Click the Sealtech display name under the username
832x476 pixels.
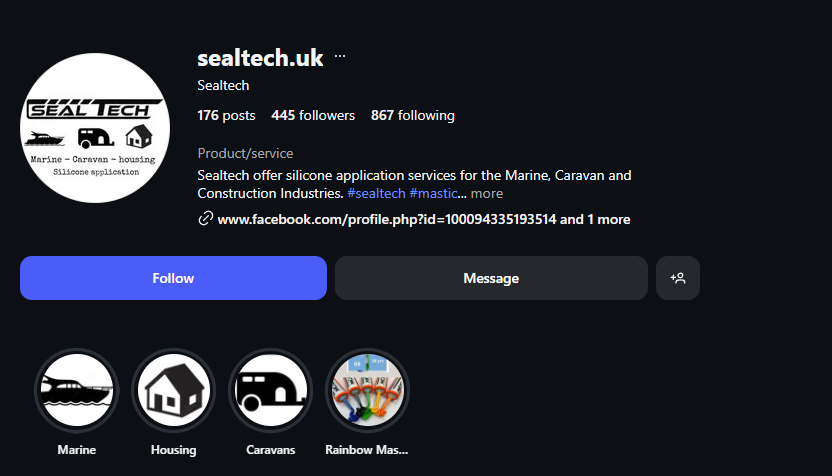[223, 86]
